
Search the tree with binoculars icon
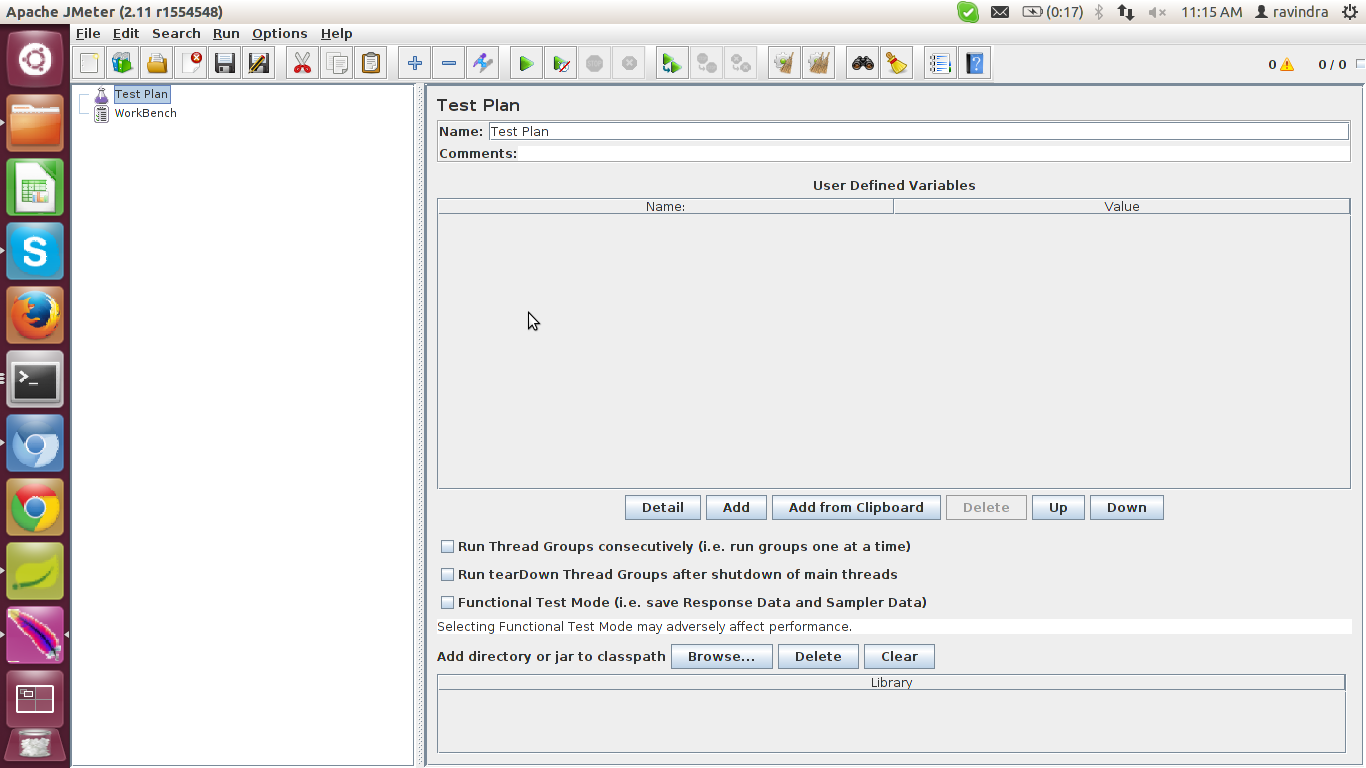click(x=862, y=64)
